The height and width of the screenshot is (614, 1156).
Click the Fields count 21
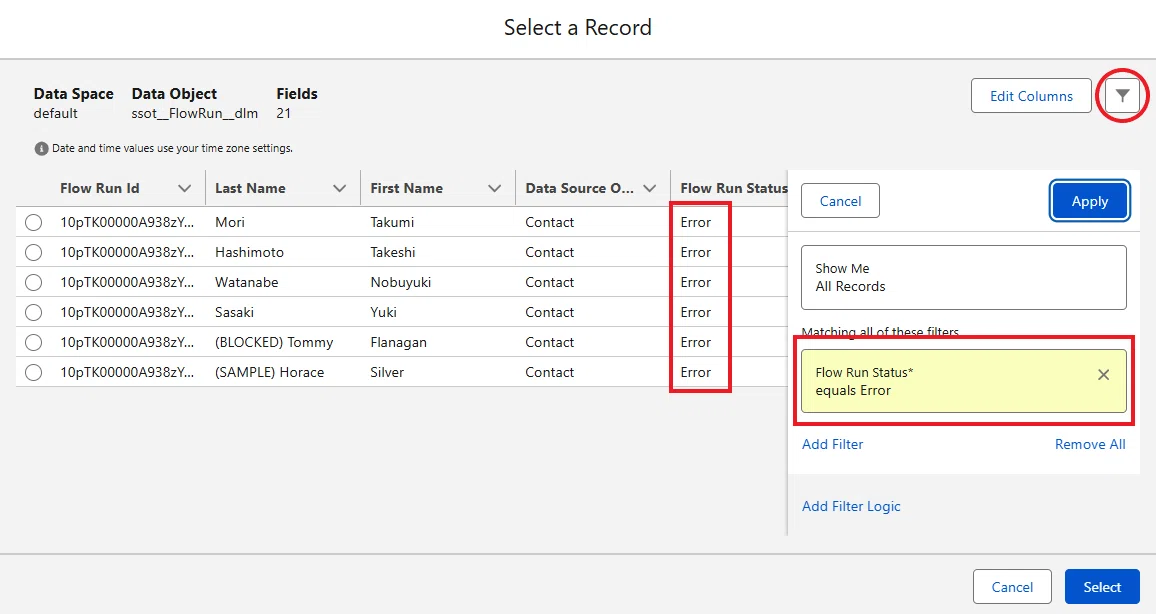[283, 114]
